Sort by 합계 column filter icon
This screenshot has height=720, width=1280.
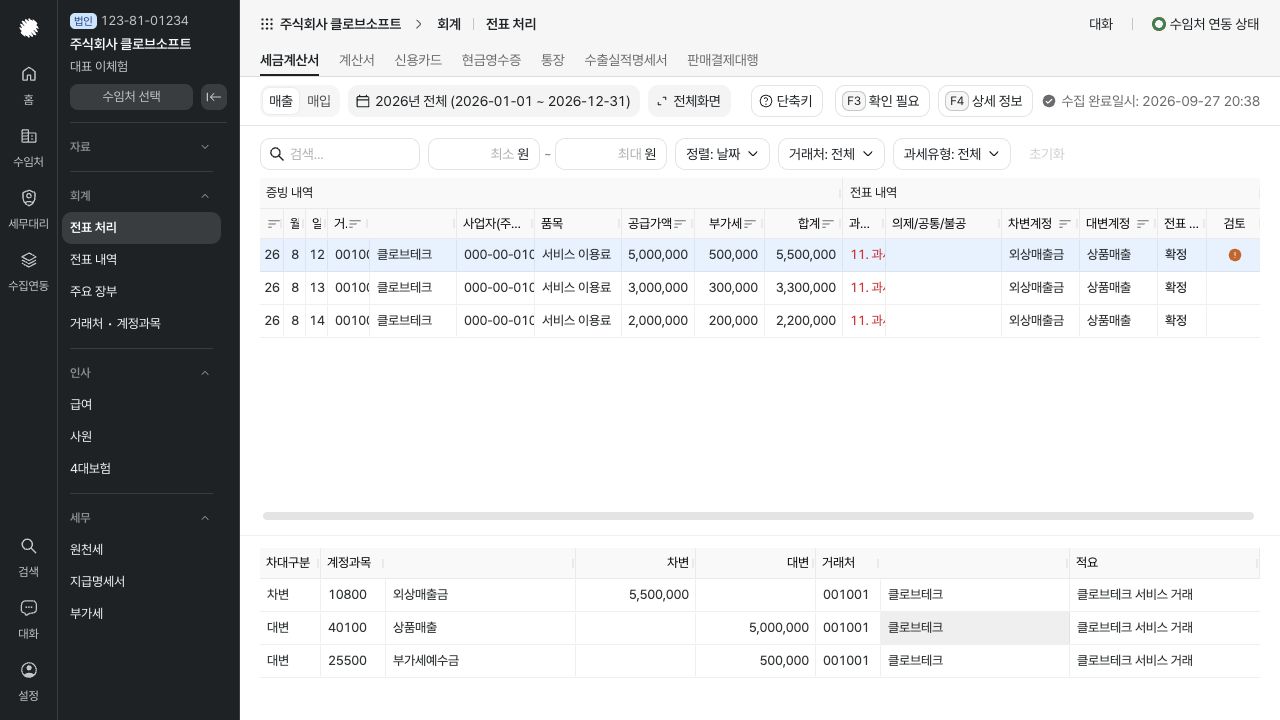tap(828, 224)
